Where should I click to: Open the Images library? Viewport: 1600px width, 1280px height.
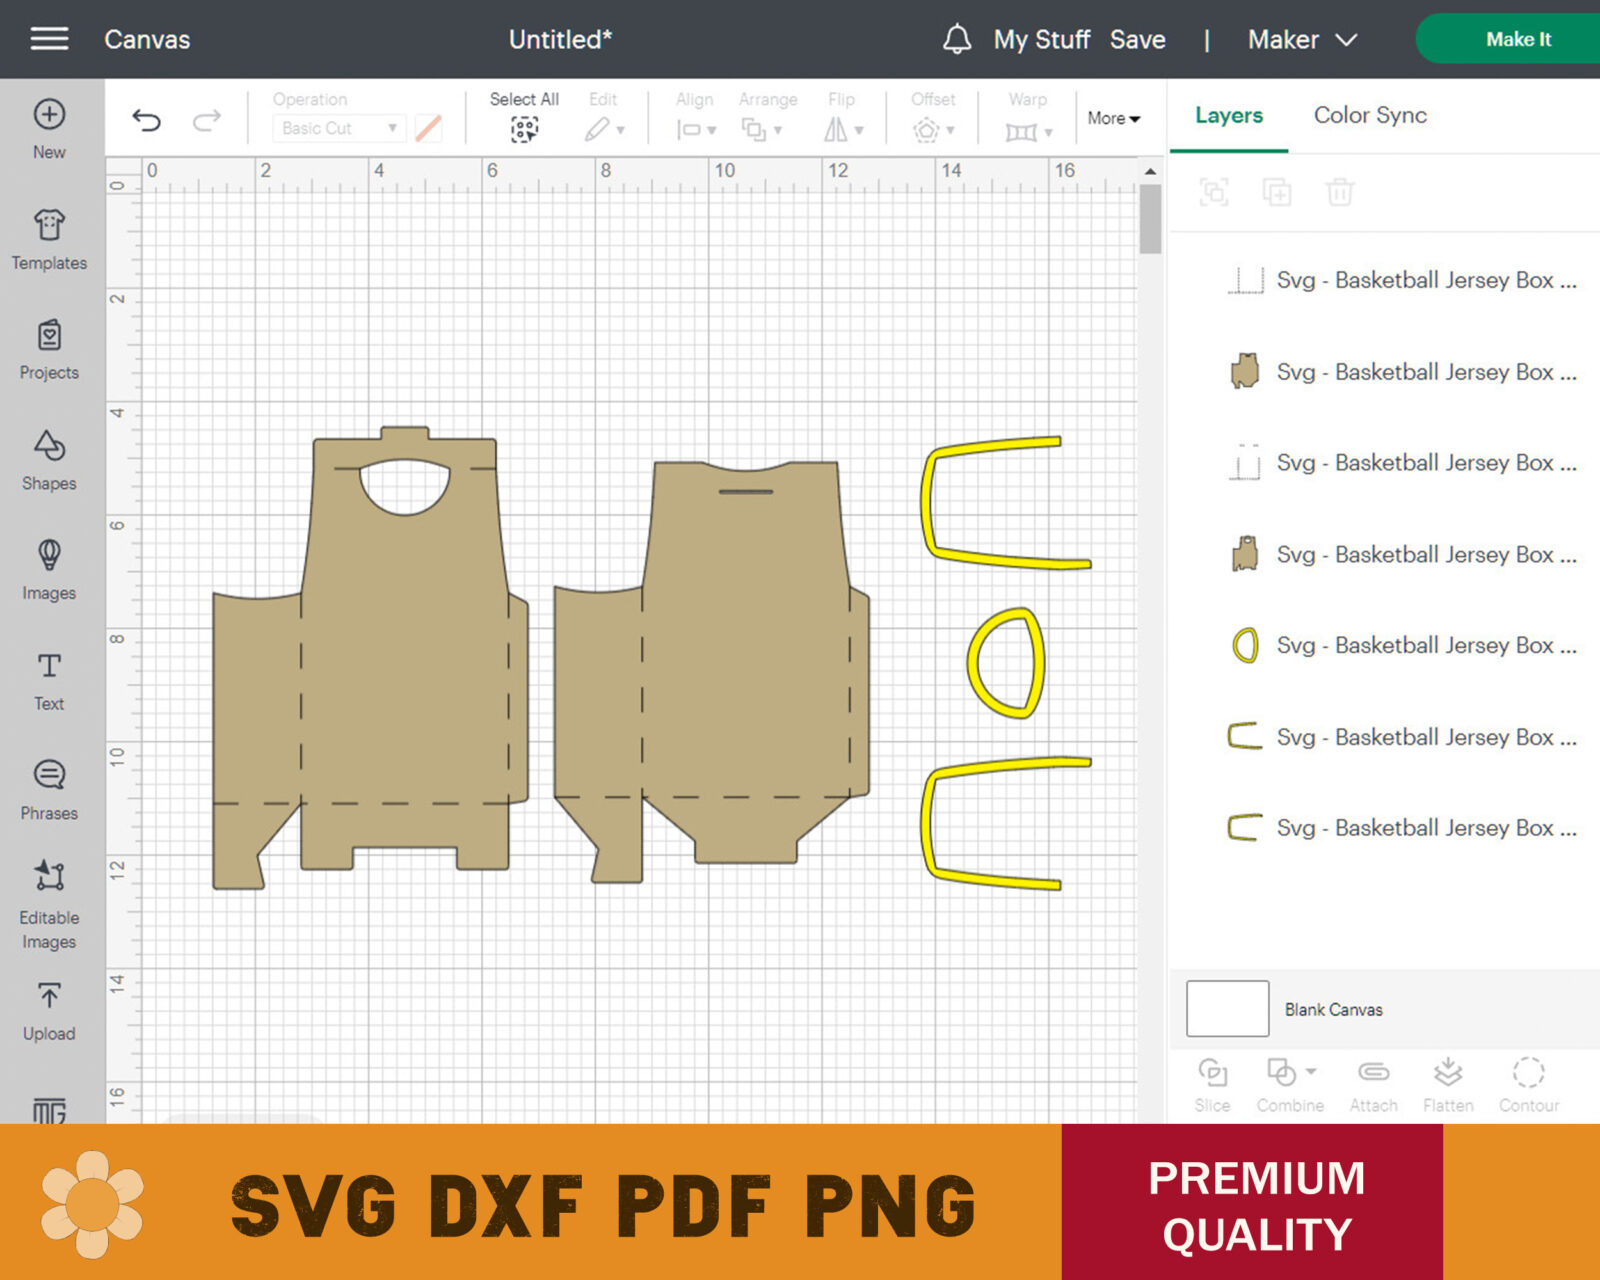(x=49, y=571)
